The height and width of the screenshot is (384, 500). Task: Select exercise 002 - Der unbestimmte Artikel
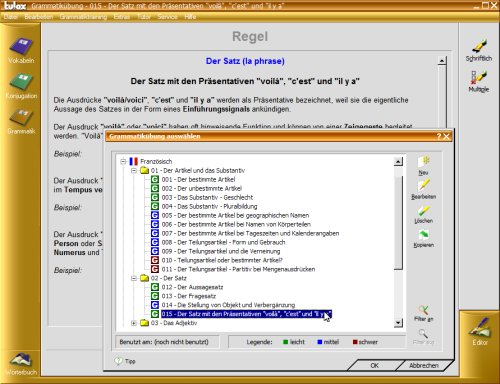202,188
